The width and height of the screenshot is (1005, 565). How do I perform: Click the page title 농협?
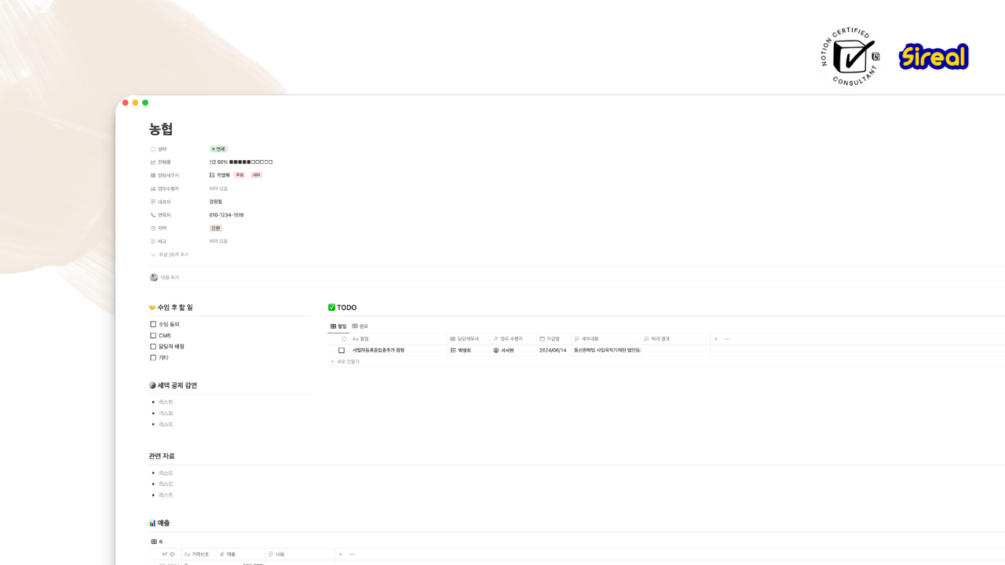pyautogui.click(x=161, y=129)
